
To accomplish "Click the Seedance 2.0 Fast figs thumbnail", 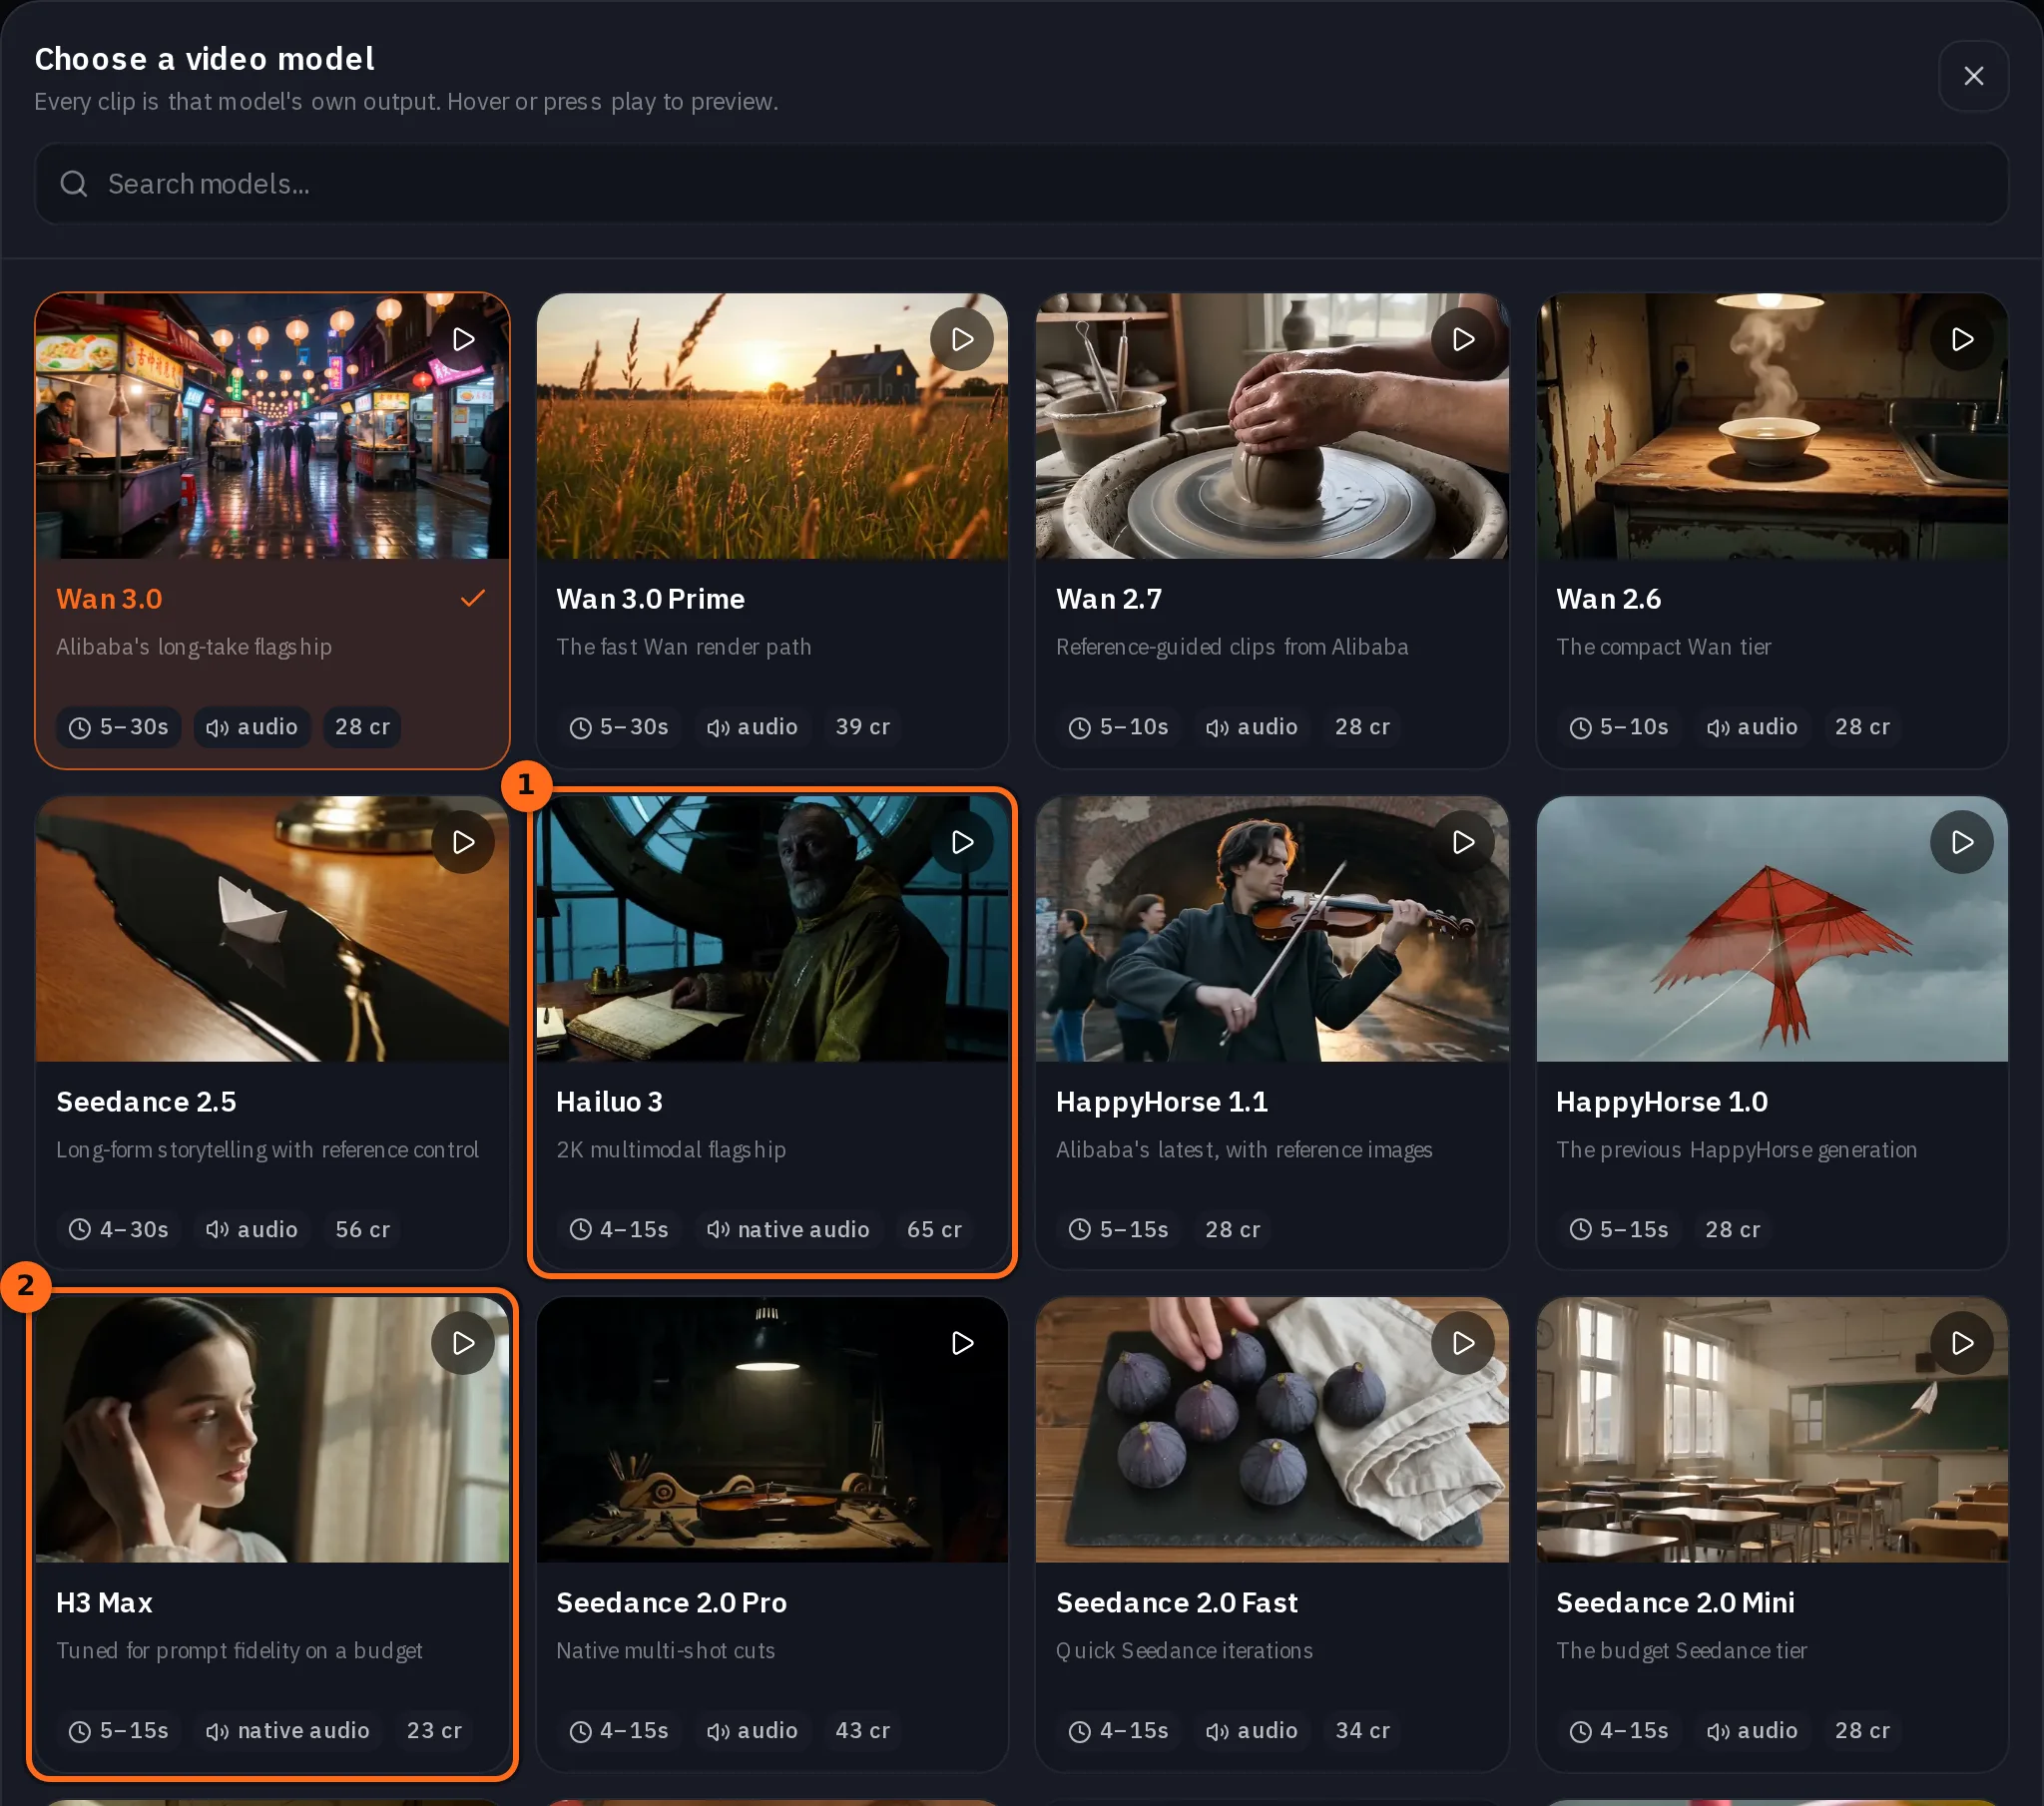I will (1272, 1430).
